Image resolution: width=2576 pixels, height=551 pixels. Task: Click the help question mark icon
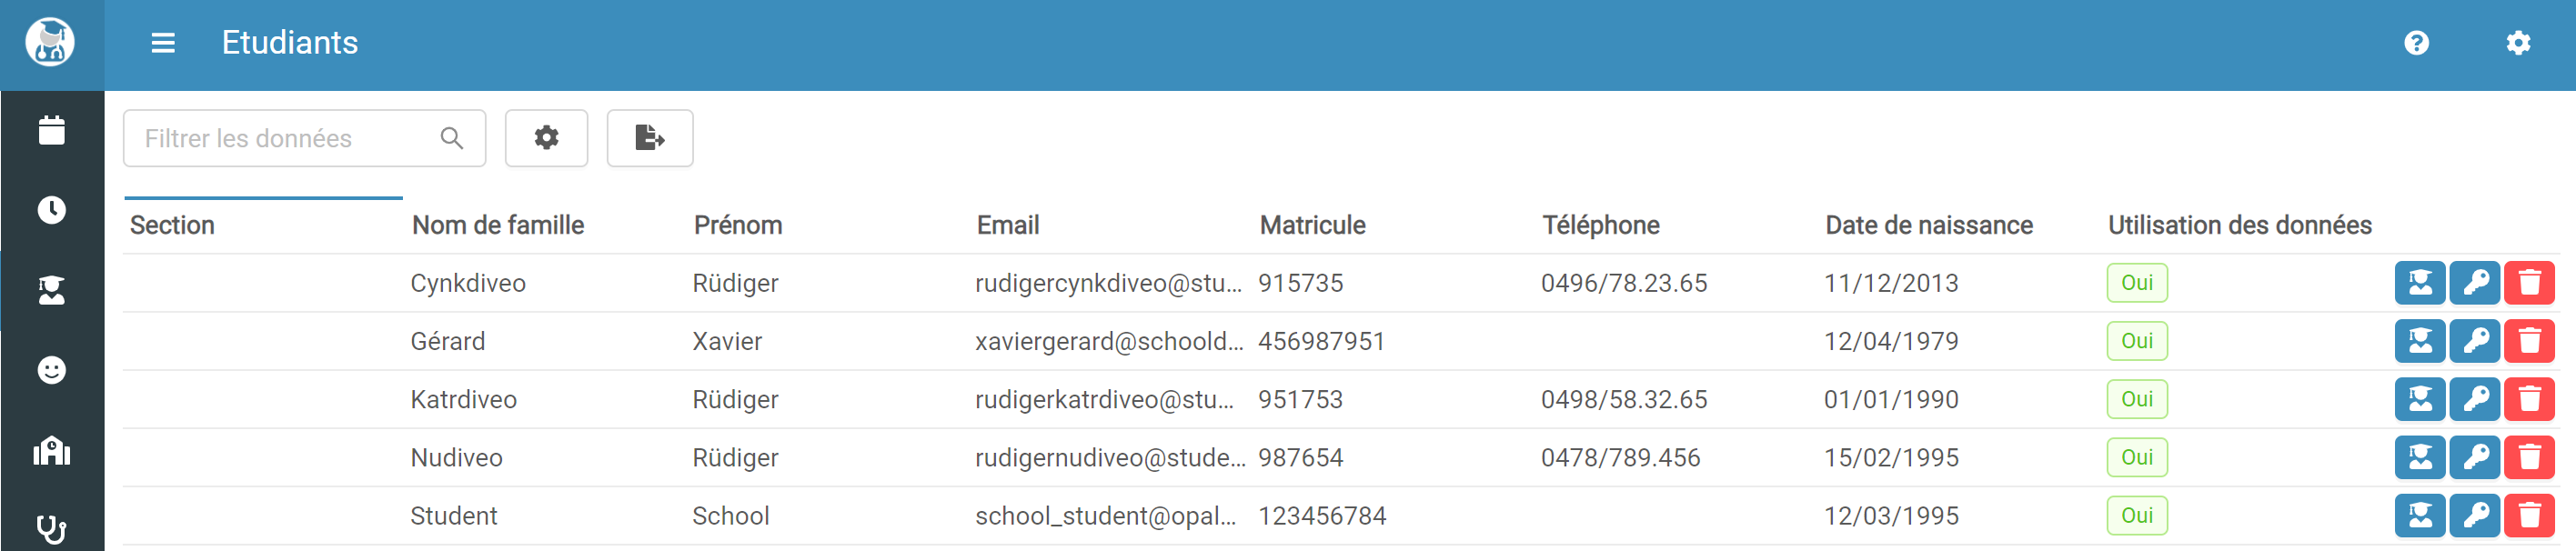click(x=2416, y=43)
